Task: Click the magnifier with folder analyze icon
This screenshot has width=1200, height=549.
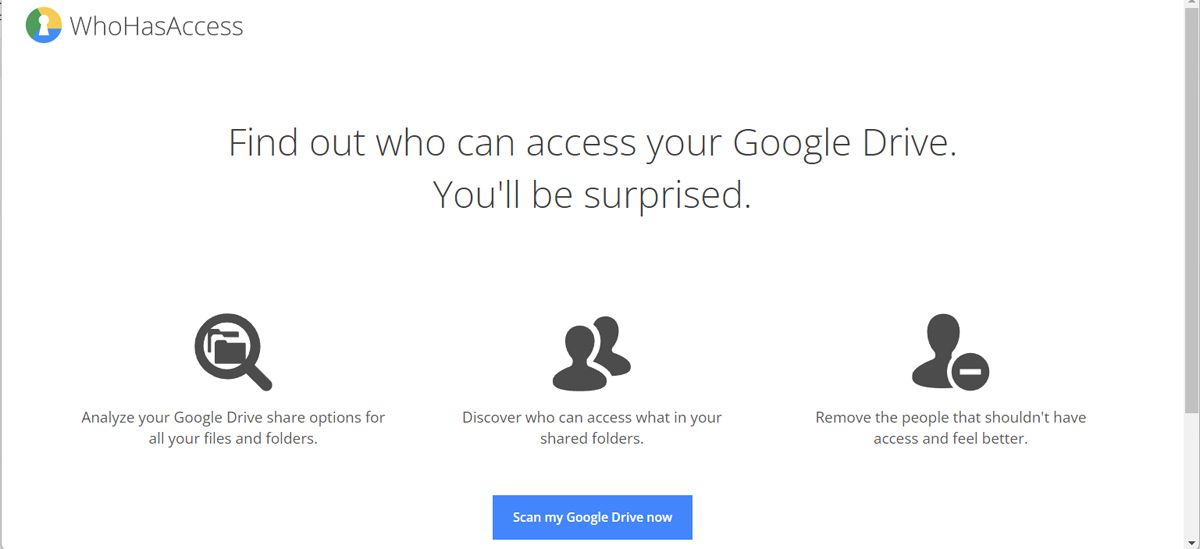Action: tap(232, 351)
